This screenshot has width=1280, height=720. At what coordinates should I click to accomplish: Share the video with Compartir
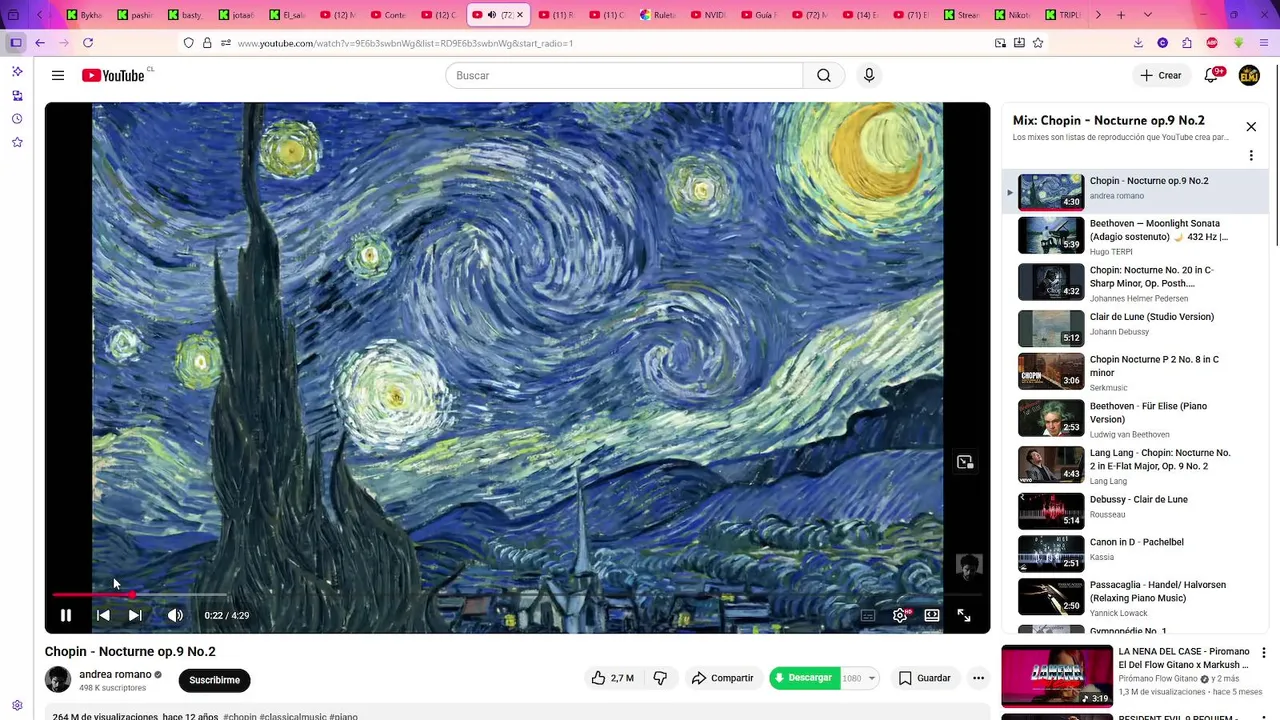pos(722,678)
